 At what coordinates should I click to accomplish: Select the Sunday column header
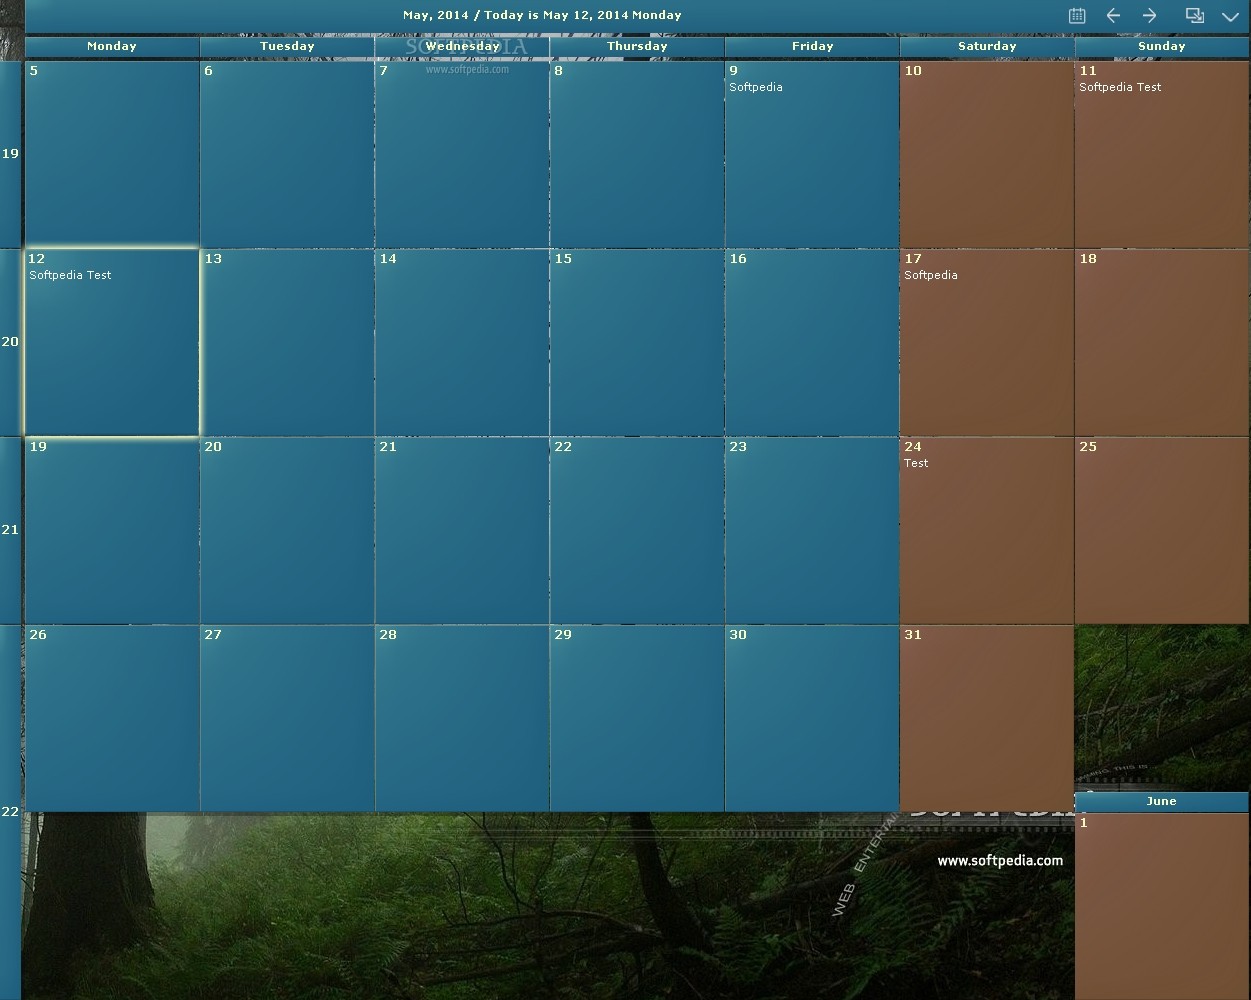pos(1162,46)
